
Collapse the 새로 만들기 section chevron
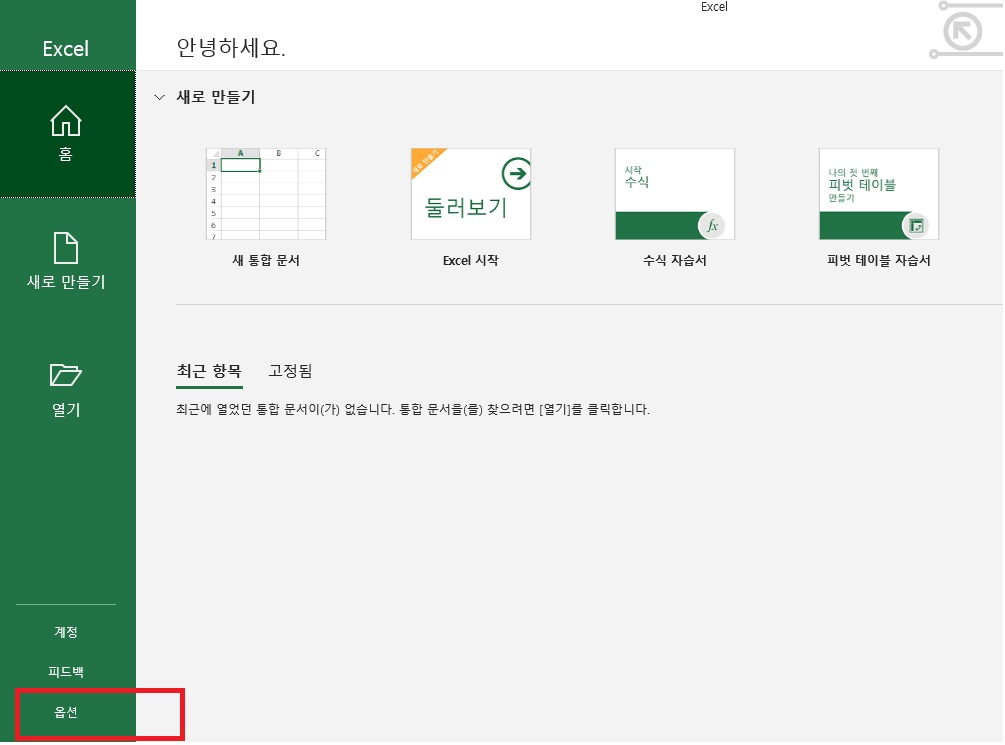[160, 97]
